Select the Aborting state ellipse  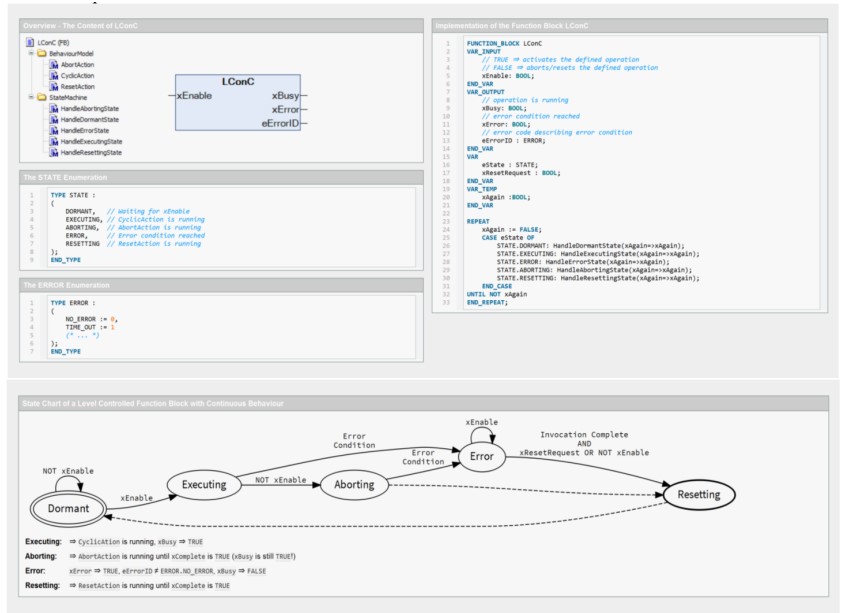354,484
